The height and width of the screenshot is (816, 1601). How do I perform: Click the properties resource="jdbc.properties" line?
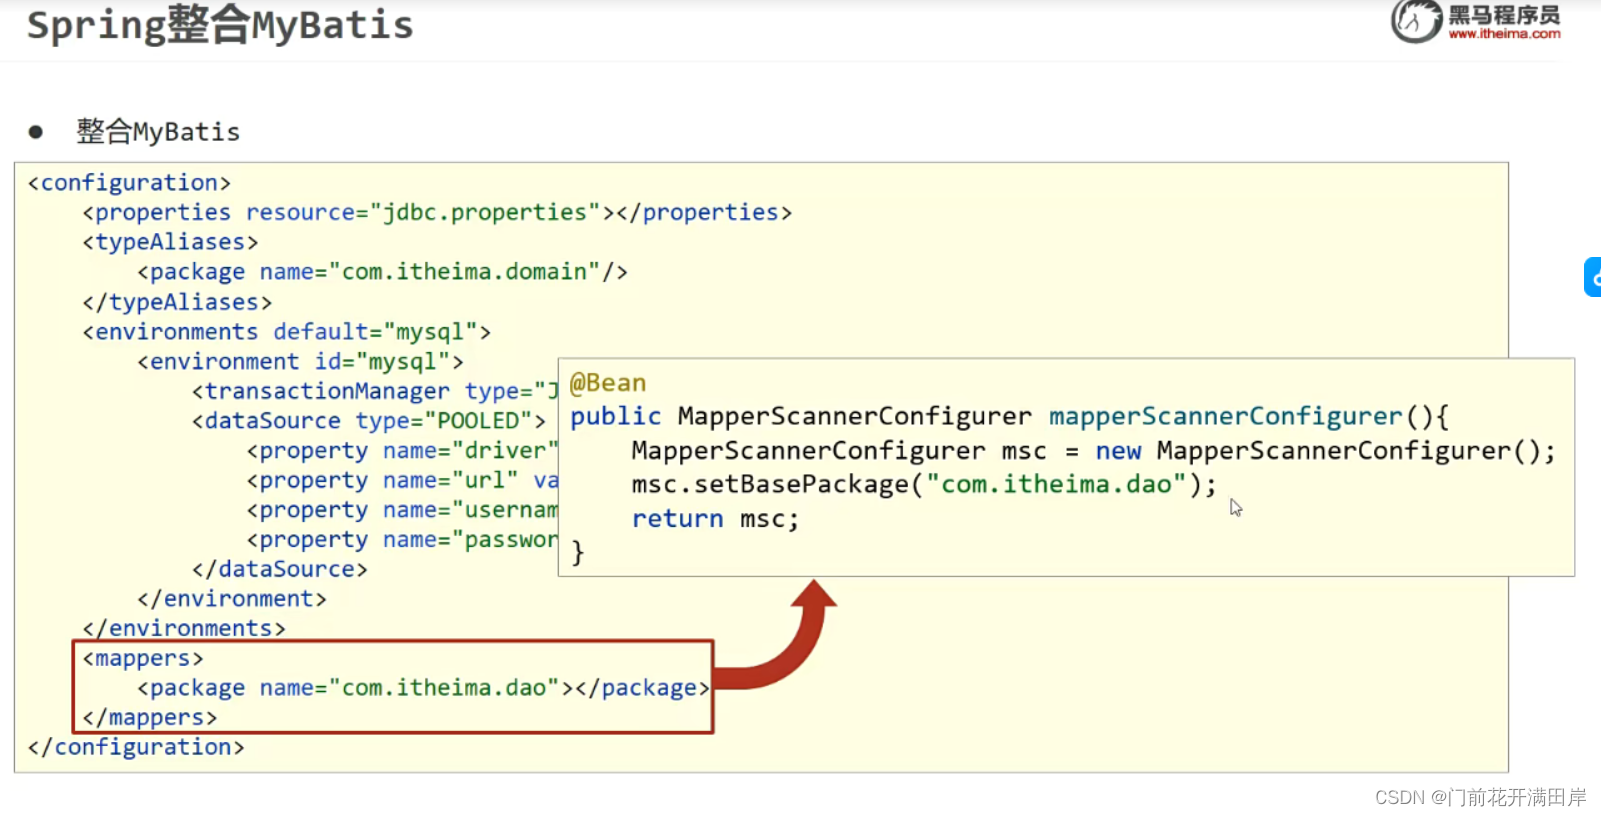(437, 213)
